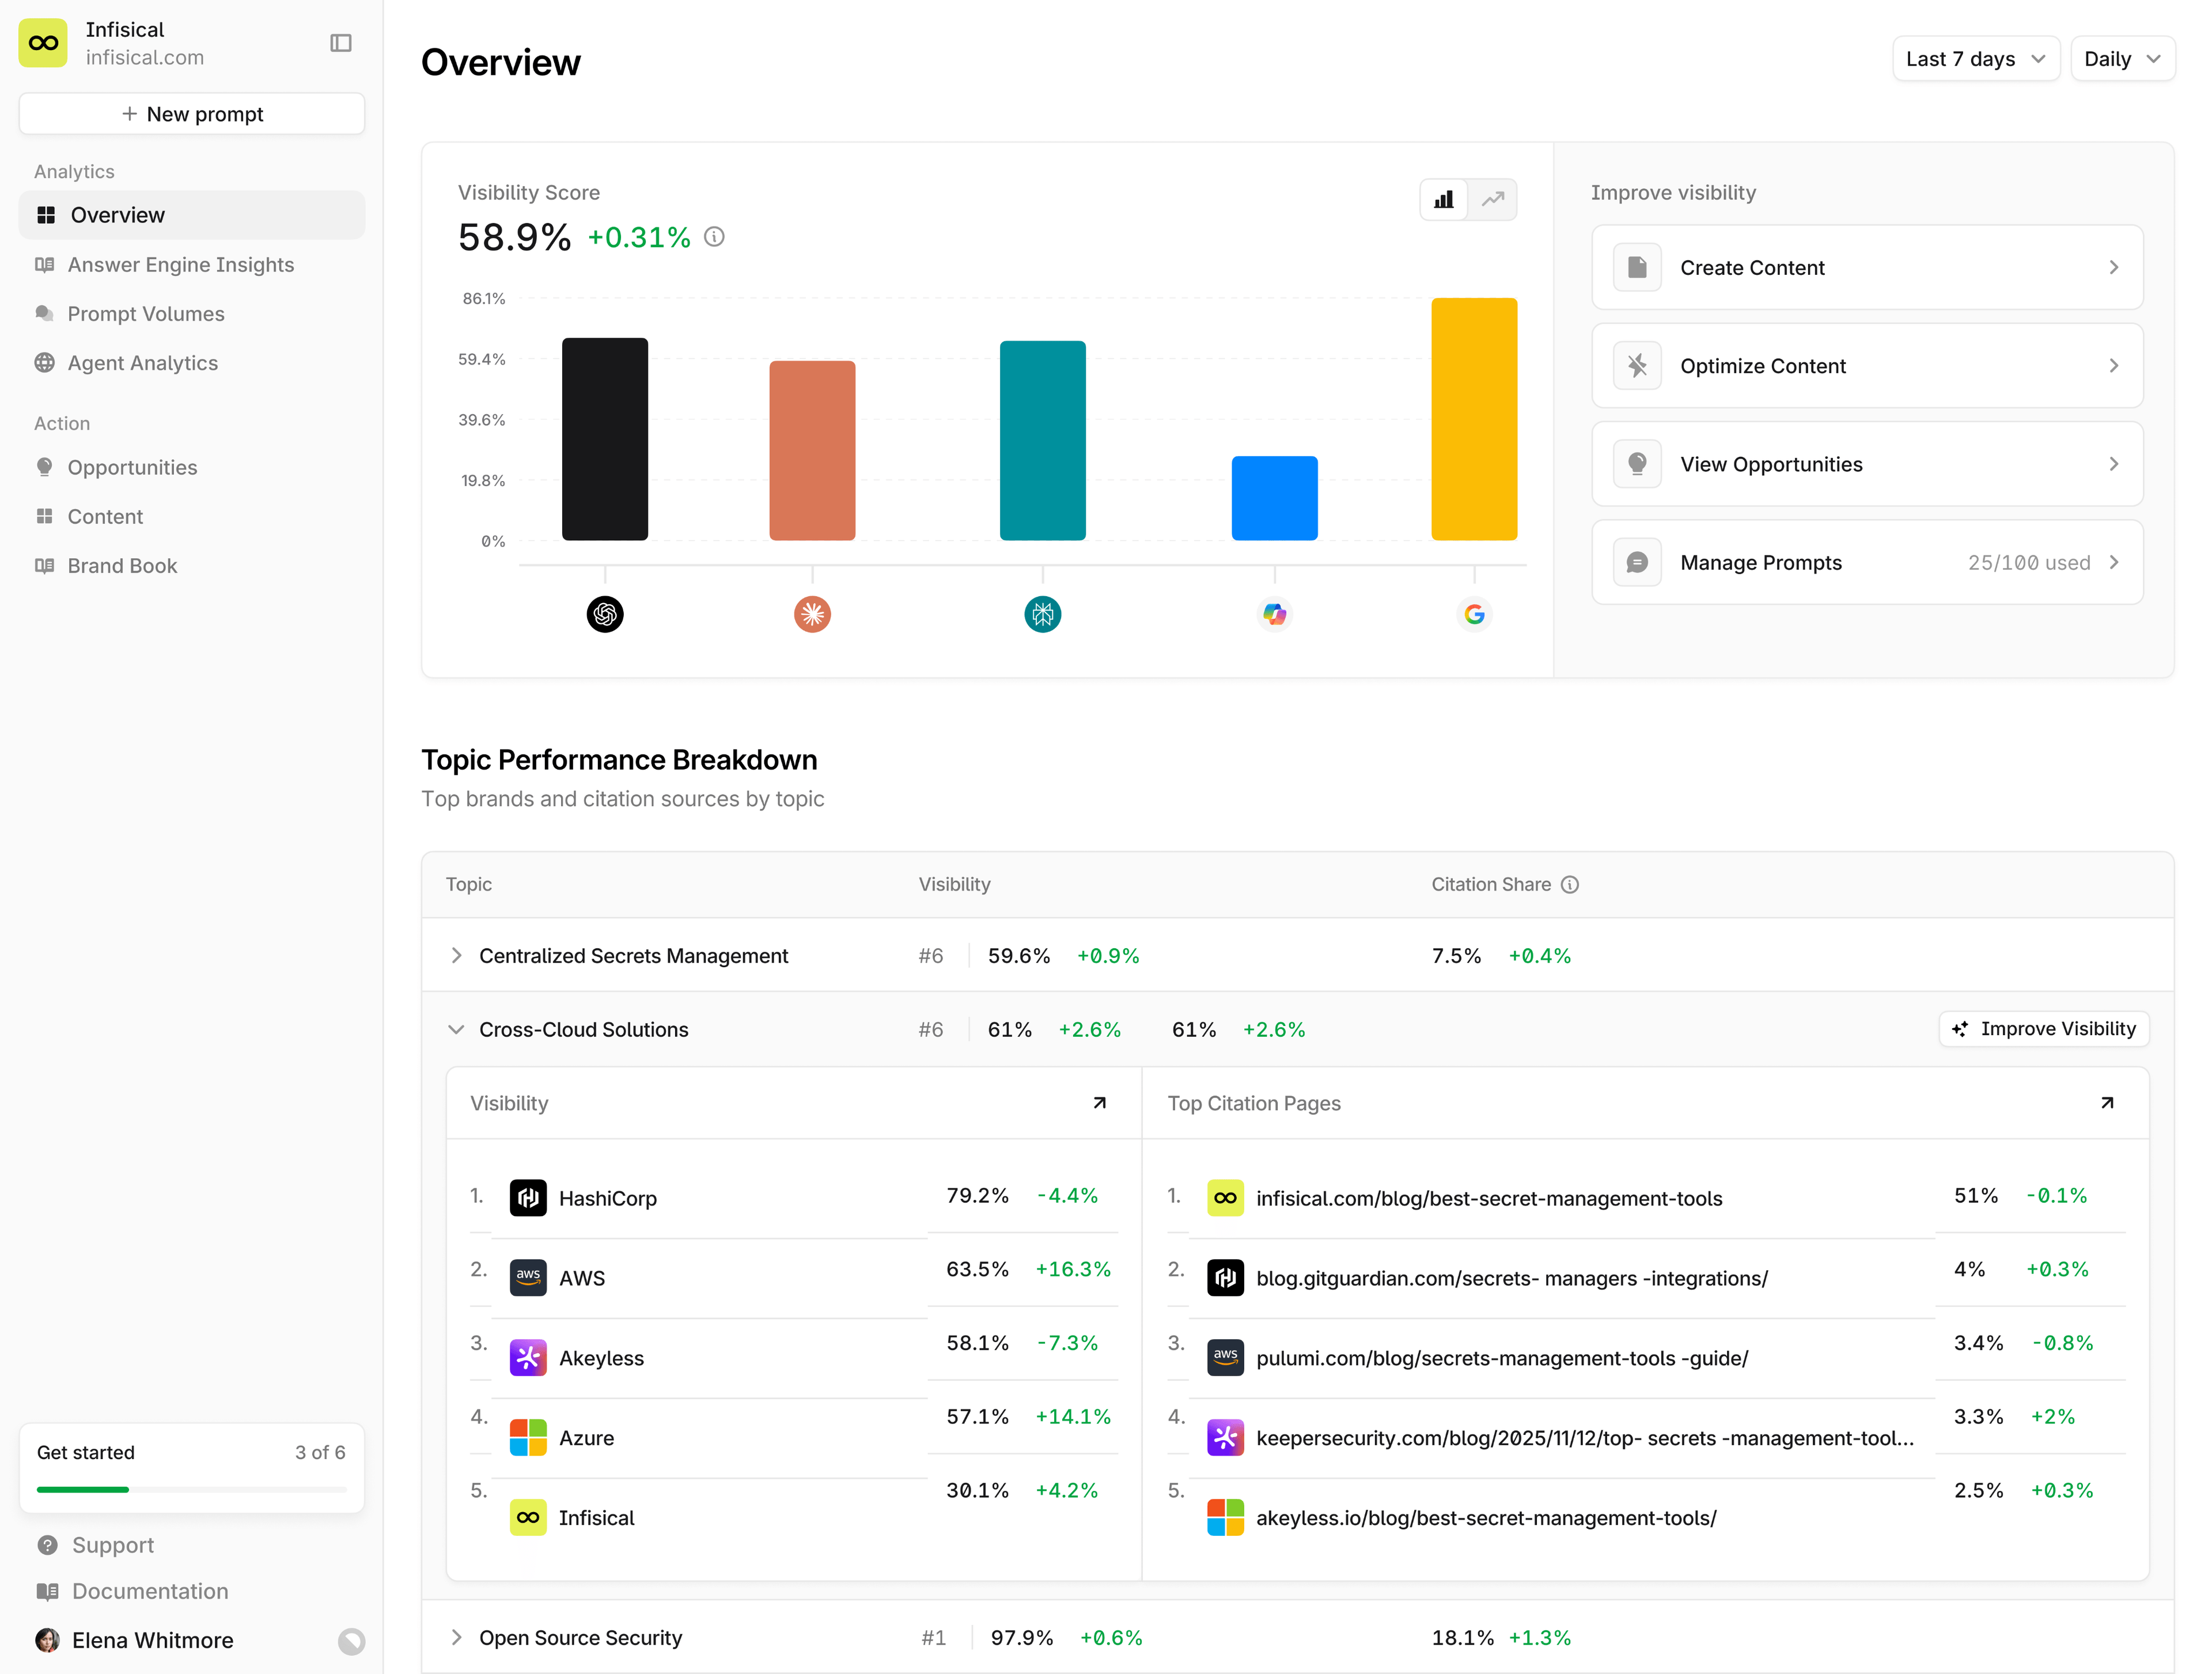Toggle the bar chart view mode
The width and height of the screenshot is (2212, 1674).
coord(1443,199)
